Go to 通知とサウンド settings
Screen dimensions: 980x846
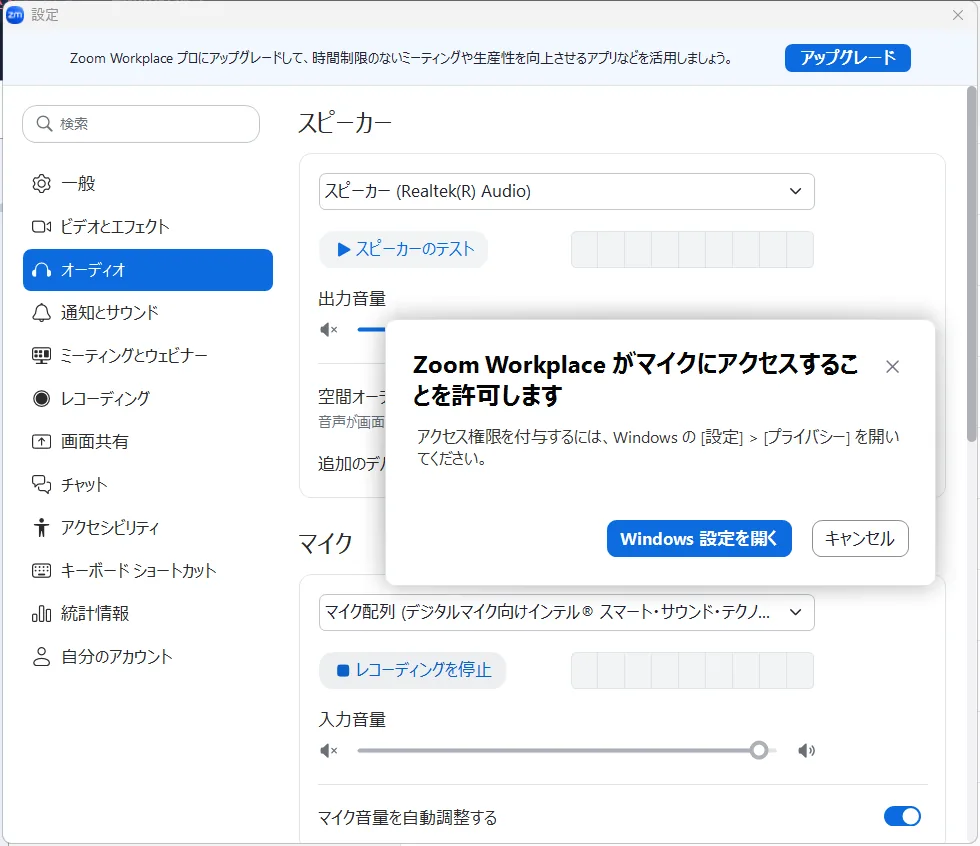pos(148,312)
